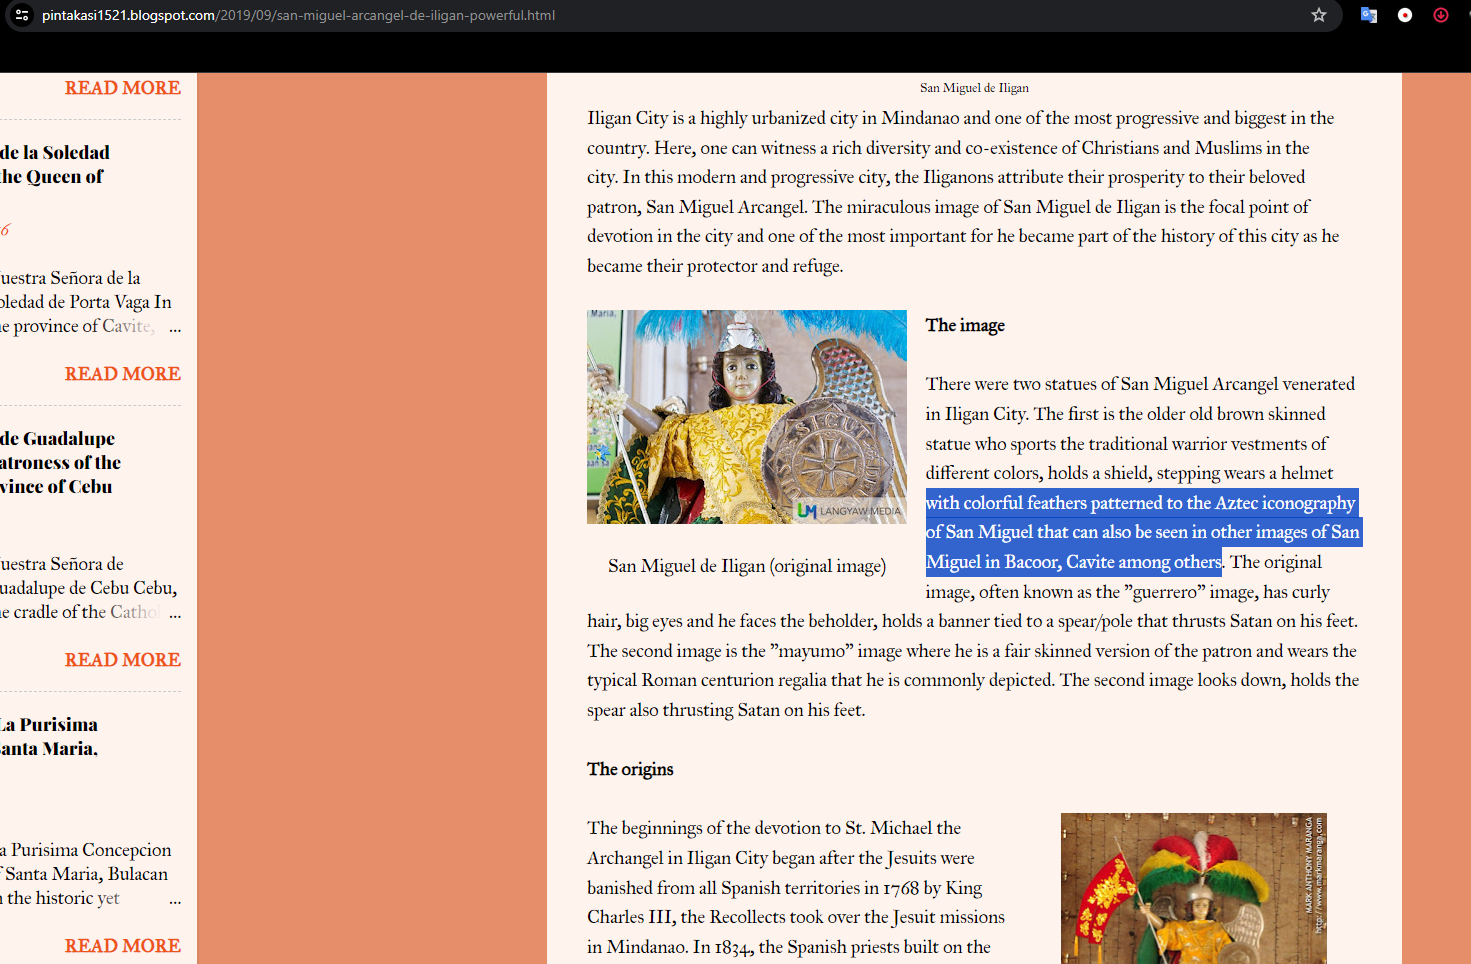Image resolution: width=1471 pixels, height=964 pixels.
Task: Open the Google Translate extension icon
Action: point(1369,15)
